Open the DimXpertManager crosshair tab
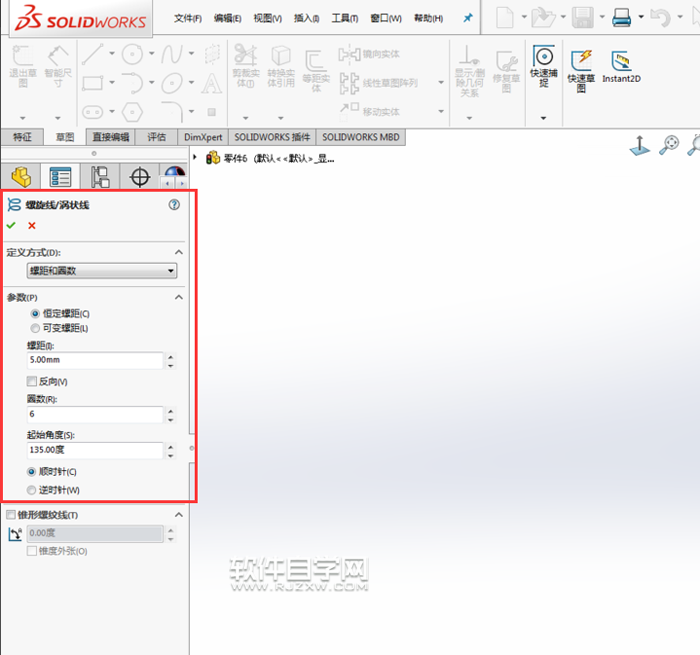 140,177
